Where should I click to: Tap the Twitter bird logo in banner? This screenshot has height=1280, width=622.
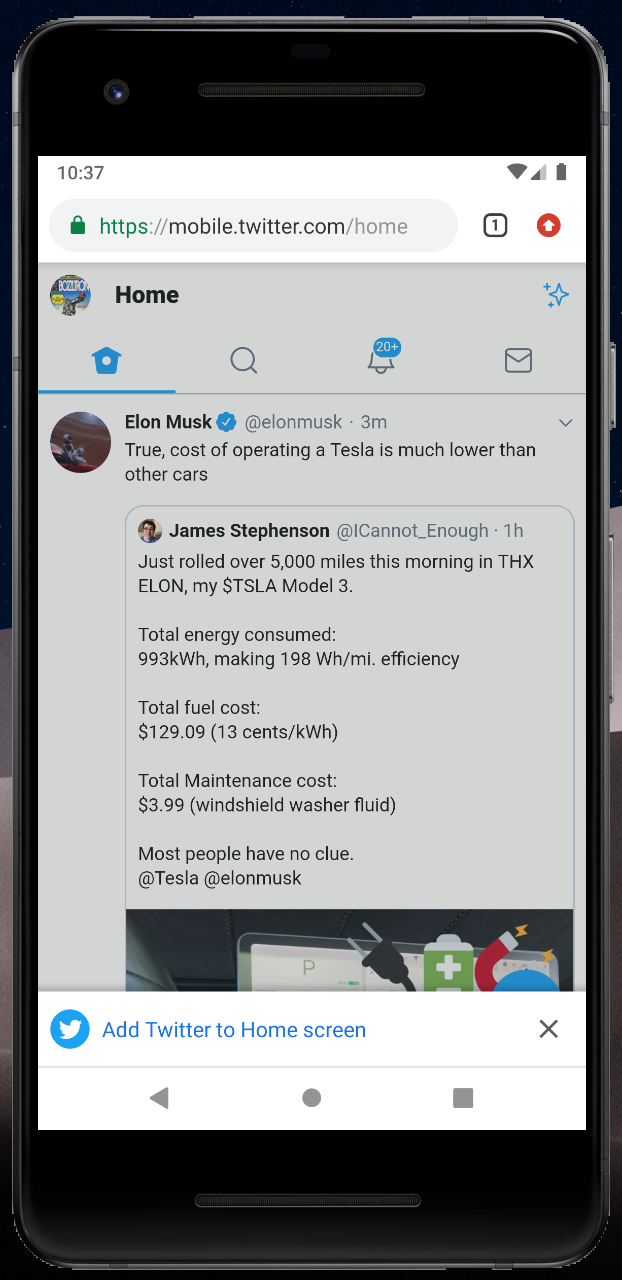[x=70, y=1029]
